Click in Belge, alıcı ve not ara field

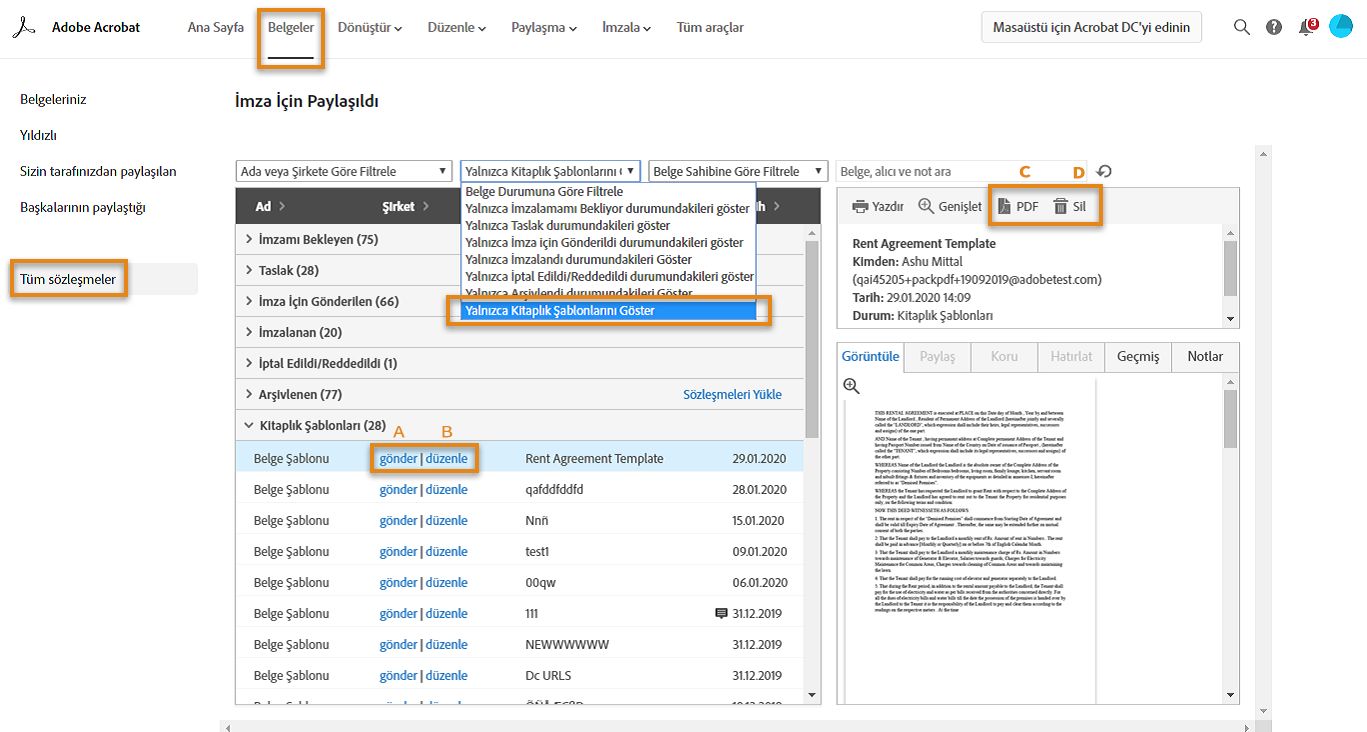(962, 171)
